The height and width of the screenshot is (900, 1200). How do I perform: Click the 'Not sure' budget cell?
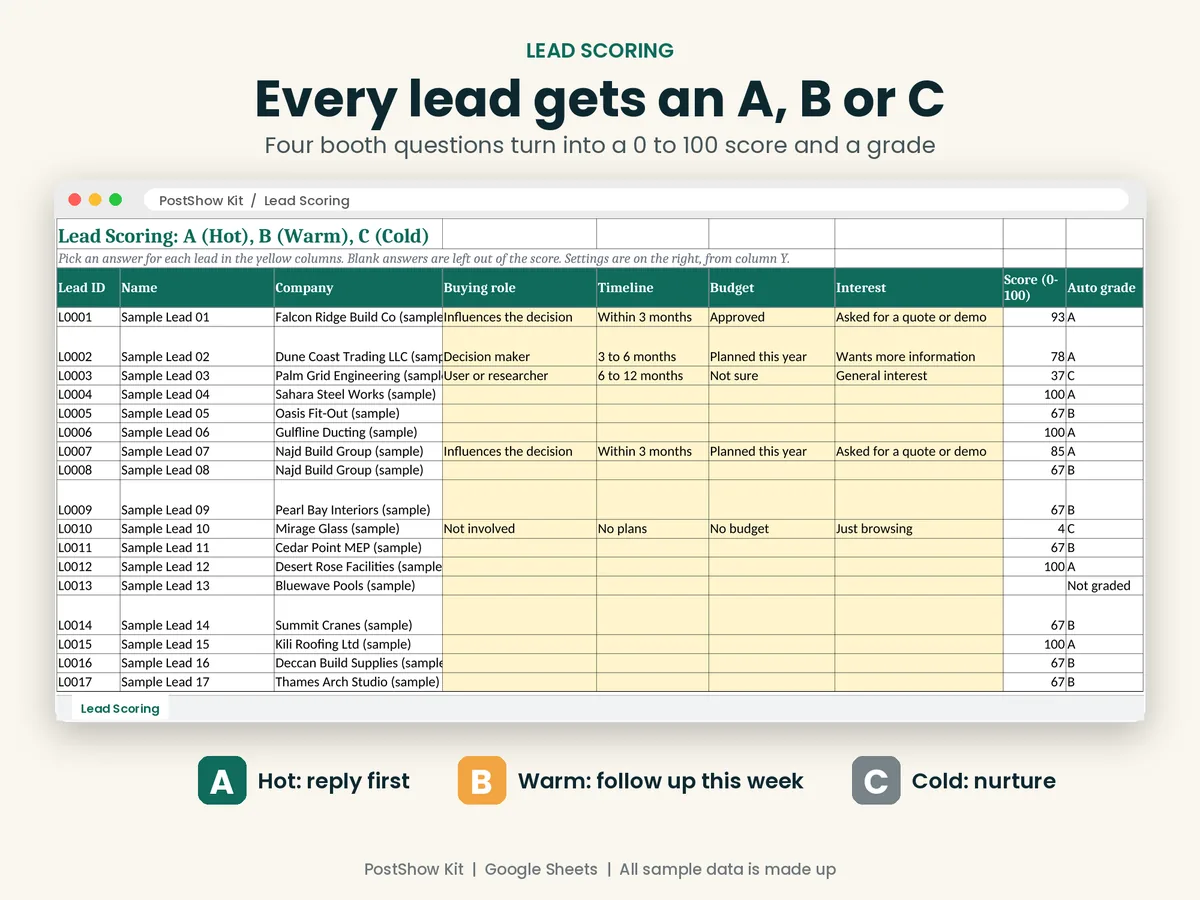[771, 376]
